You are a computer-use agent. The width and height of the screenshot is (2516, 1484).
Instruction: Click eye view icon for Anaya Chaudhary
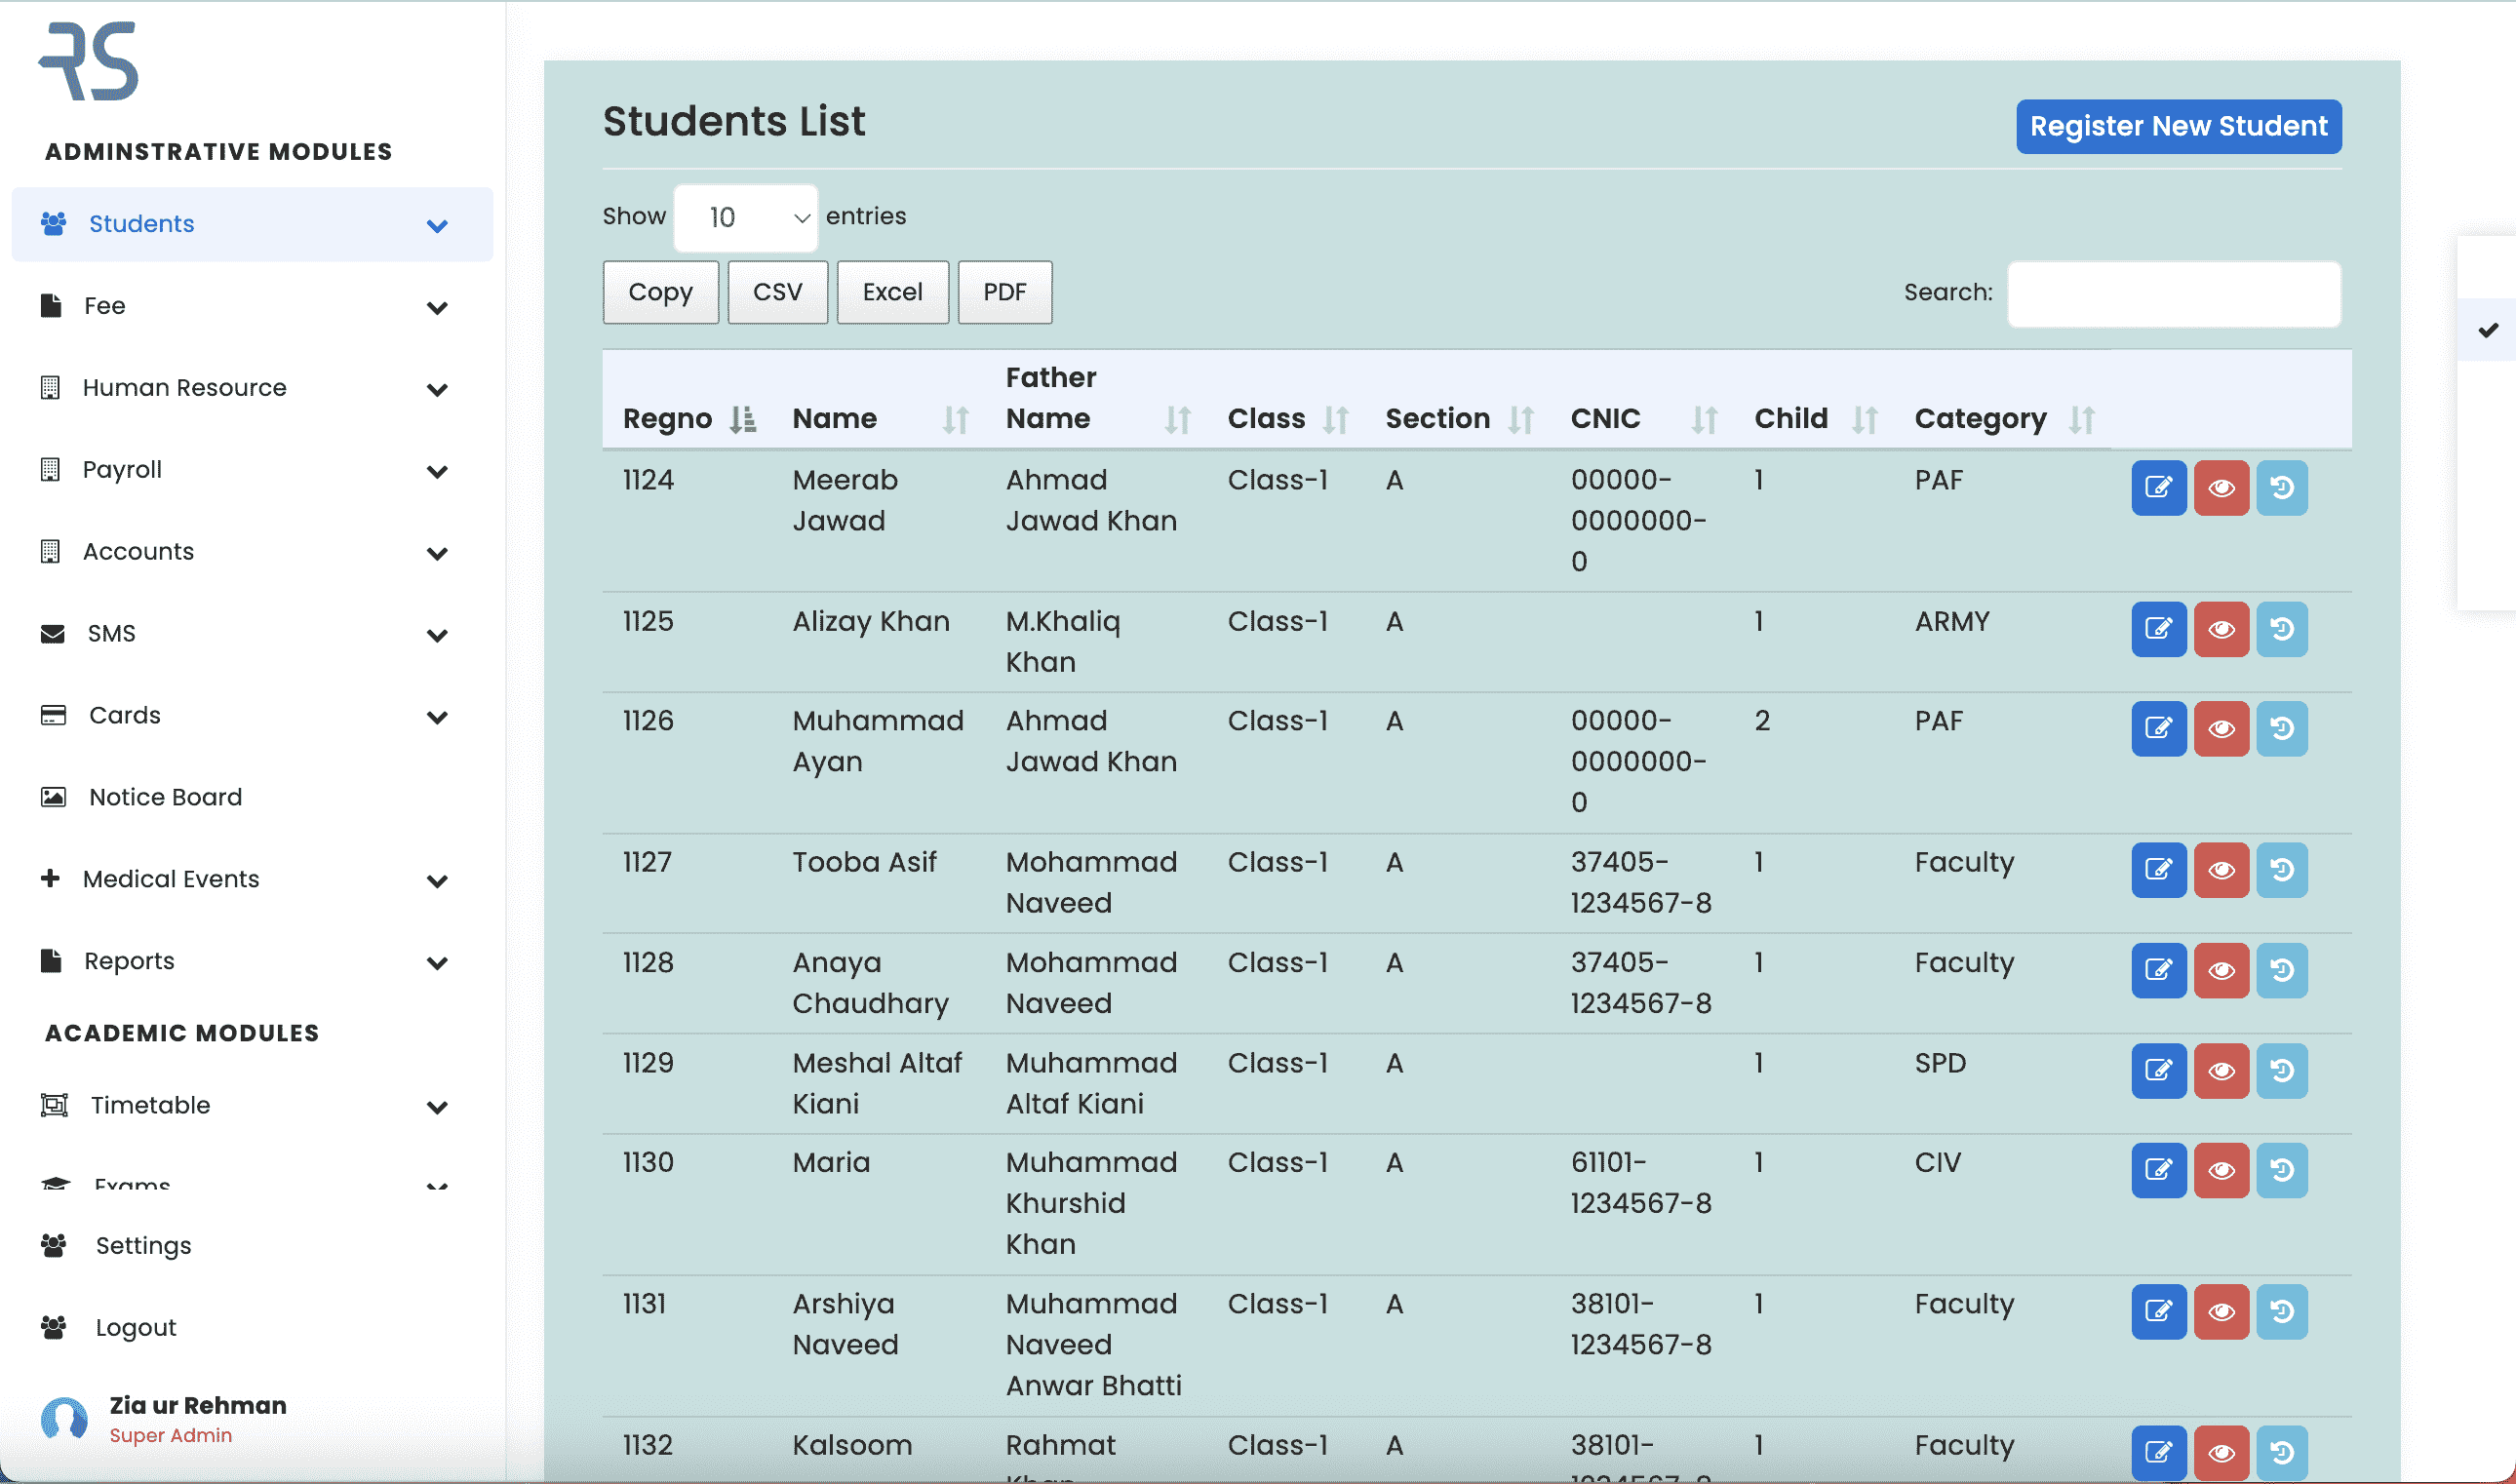click(2220, 970)
